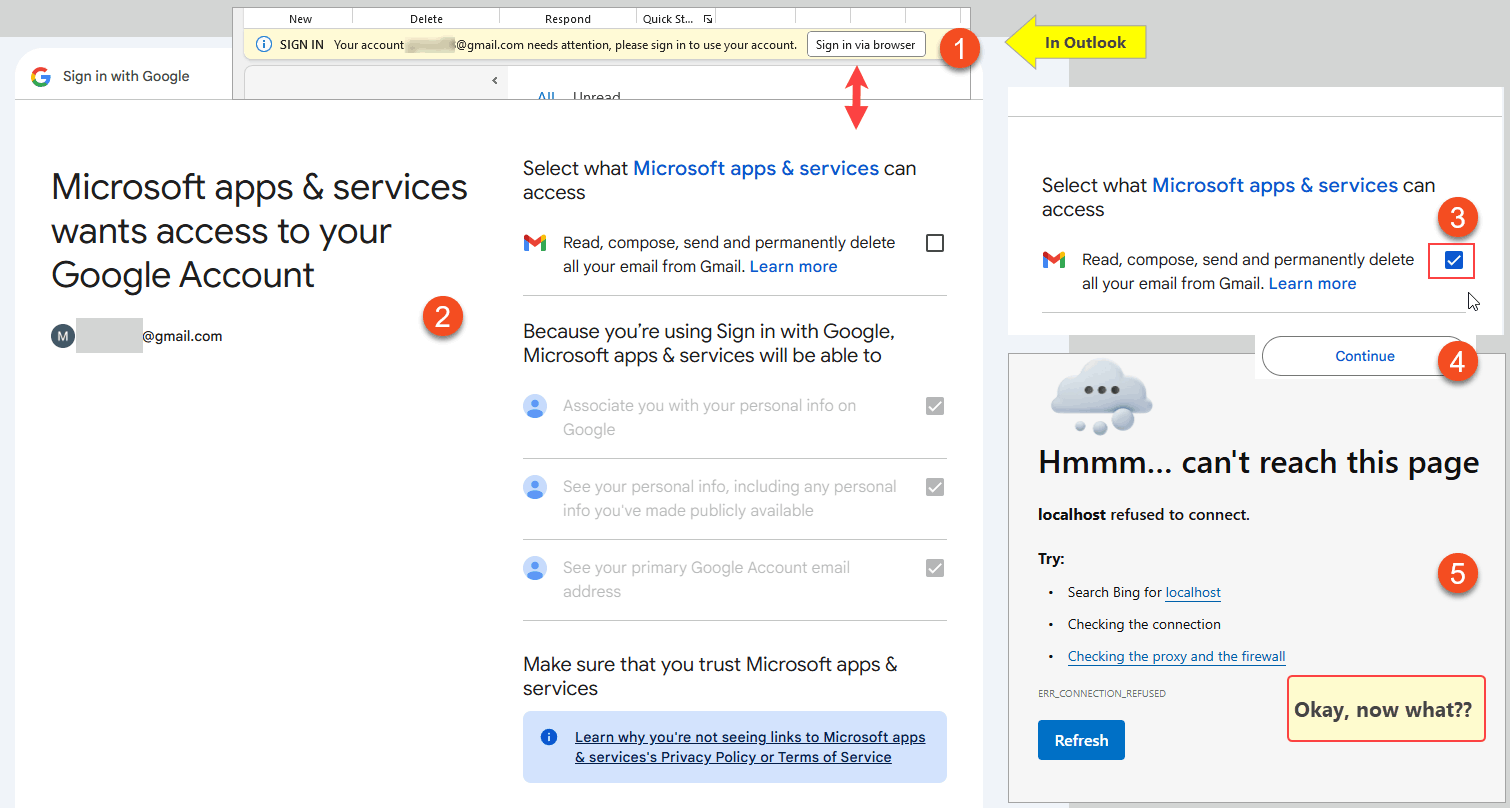The image size is (1510, 808).
Task: Click the ERR_CONNECTION_REFUSED error code text
Action: click(1102, 693)
